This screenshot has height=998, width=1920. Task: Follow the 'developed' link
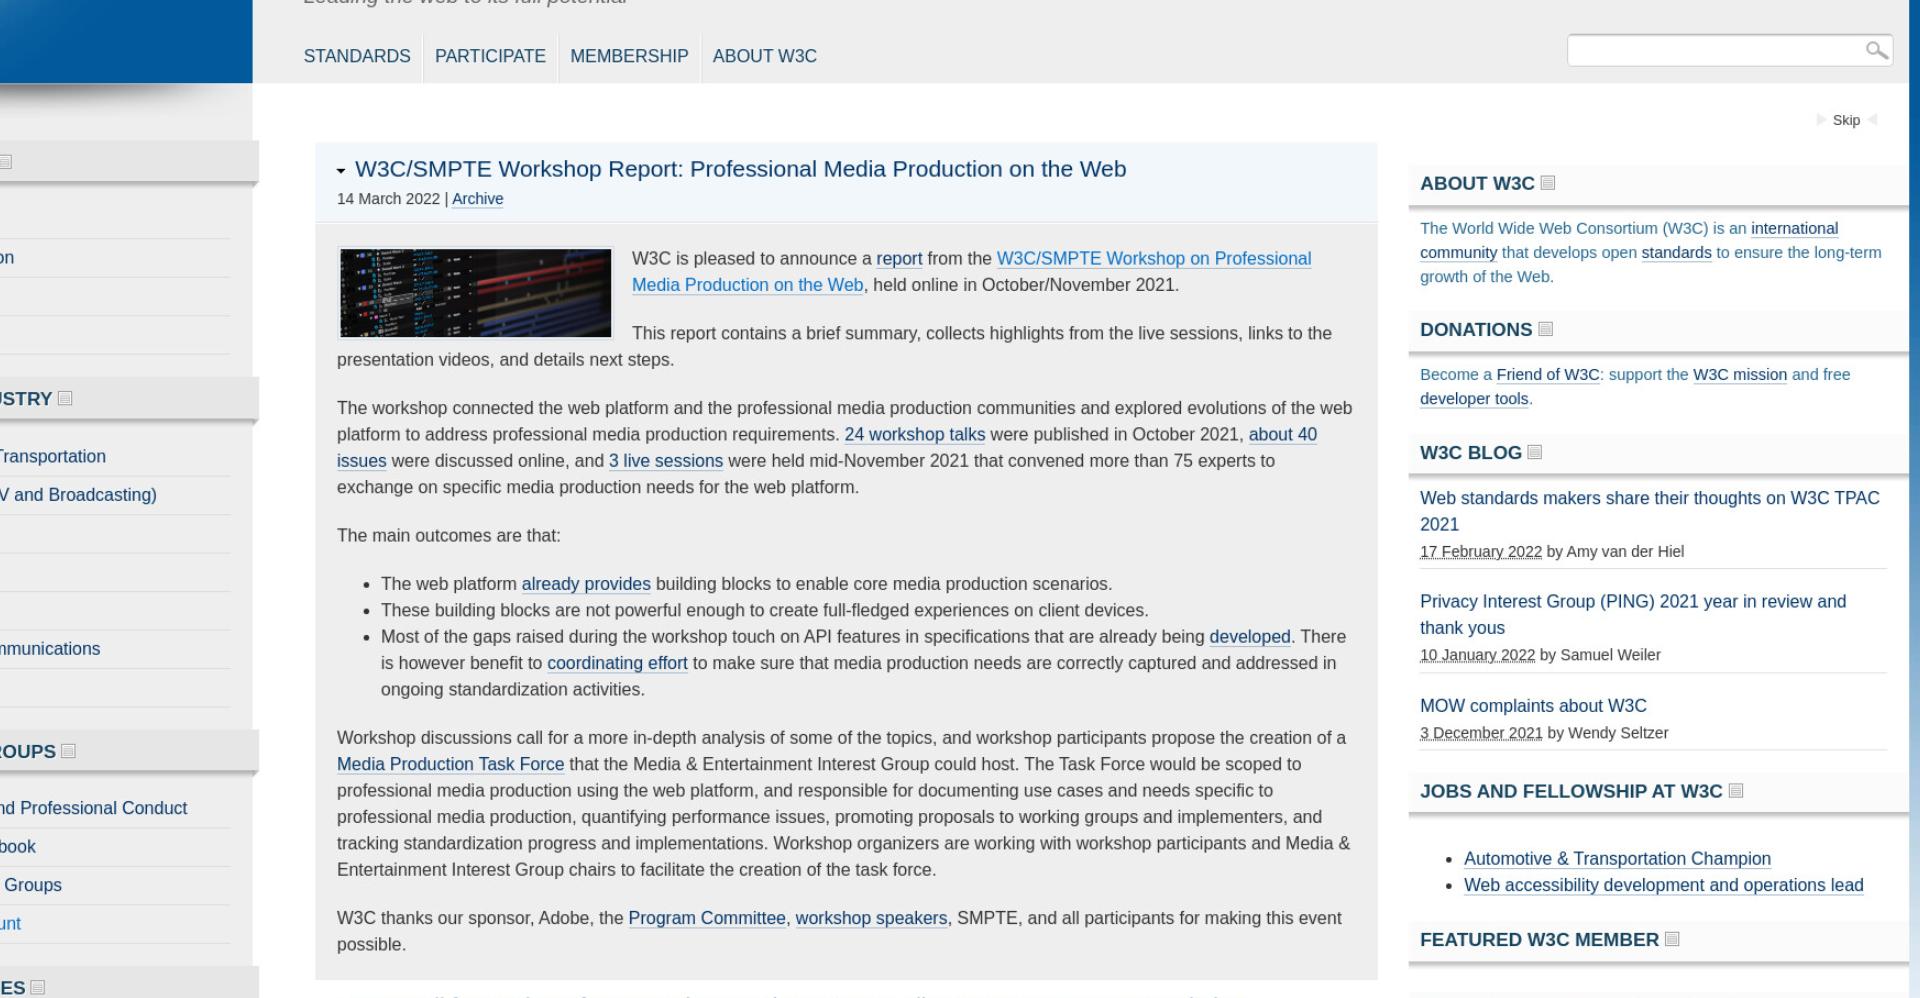(1249, 637)
